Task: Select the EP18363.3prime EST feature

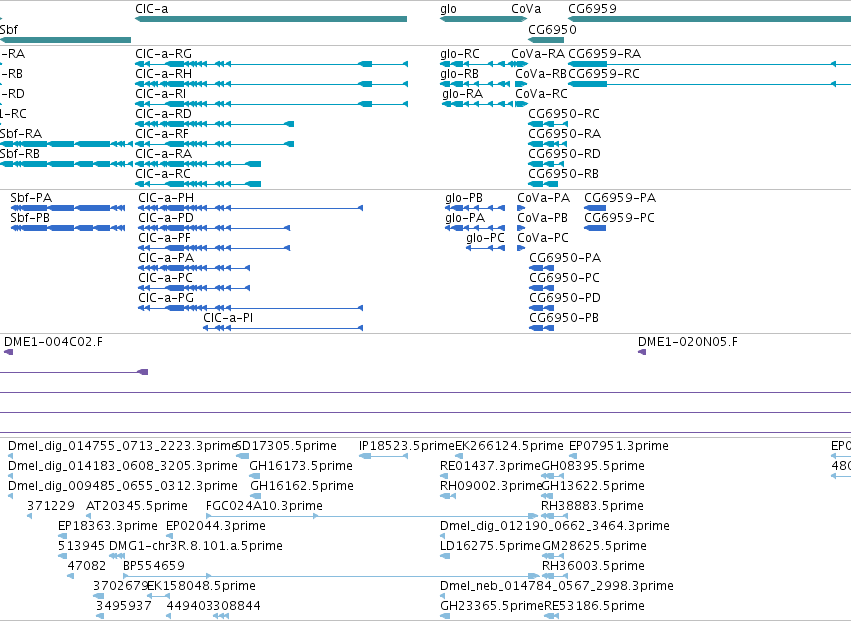Action: [x=62, y=536]
